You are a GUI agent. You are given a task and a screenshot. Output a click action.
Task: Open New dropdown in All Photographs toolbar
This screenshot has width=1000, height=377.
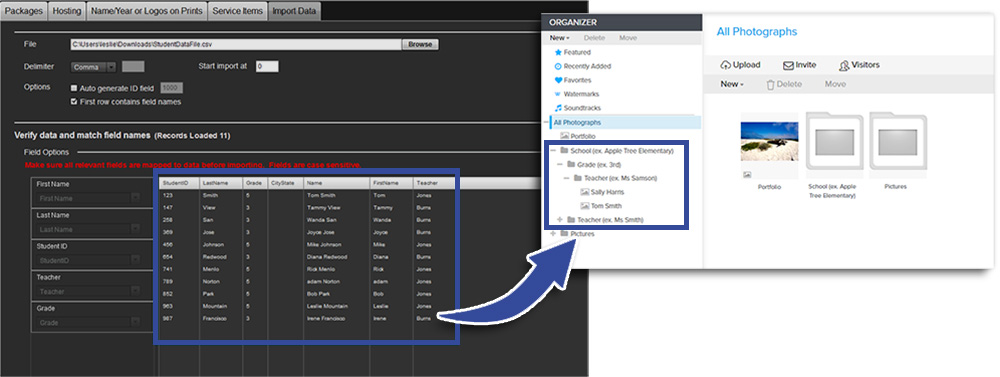732,84
